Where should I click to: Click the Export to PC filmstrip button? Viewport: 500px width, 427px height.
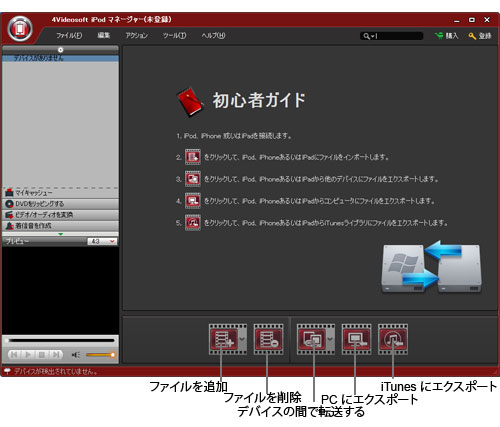356,339
